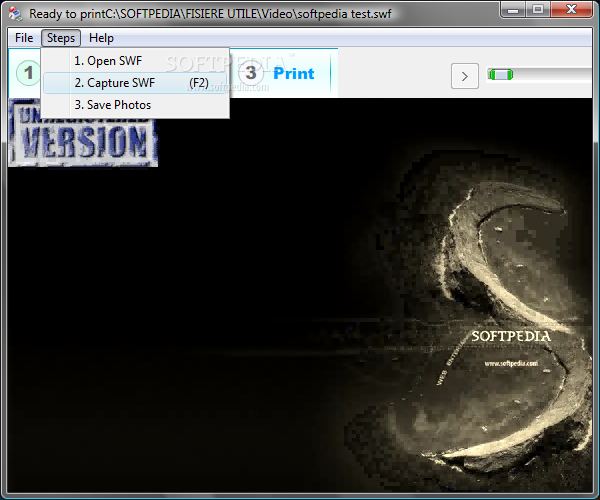Click the green progress slider handle
600x500 pixels.
tap(501, 75)
